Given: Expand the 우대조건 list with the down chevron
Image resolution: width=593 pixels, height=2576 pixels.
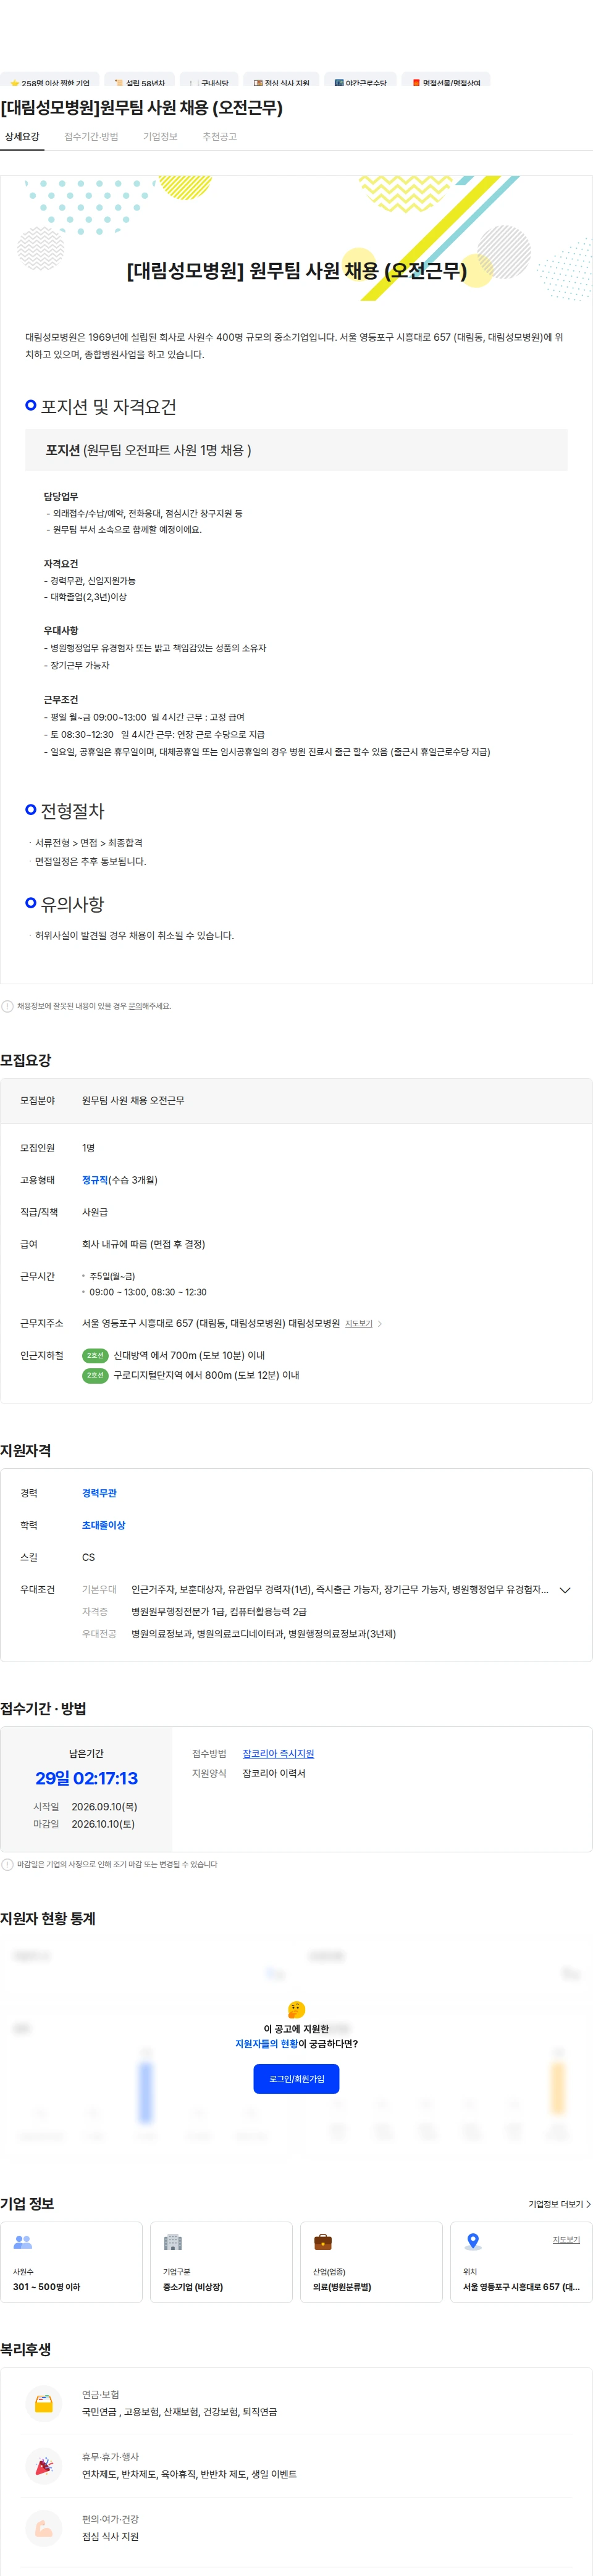Looking at the screenshot, I should 565,1590.
